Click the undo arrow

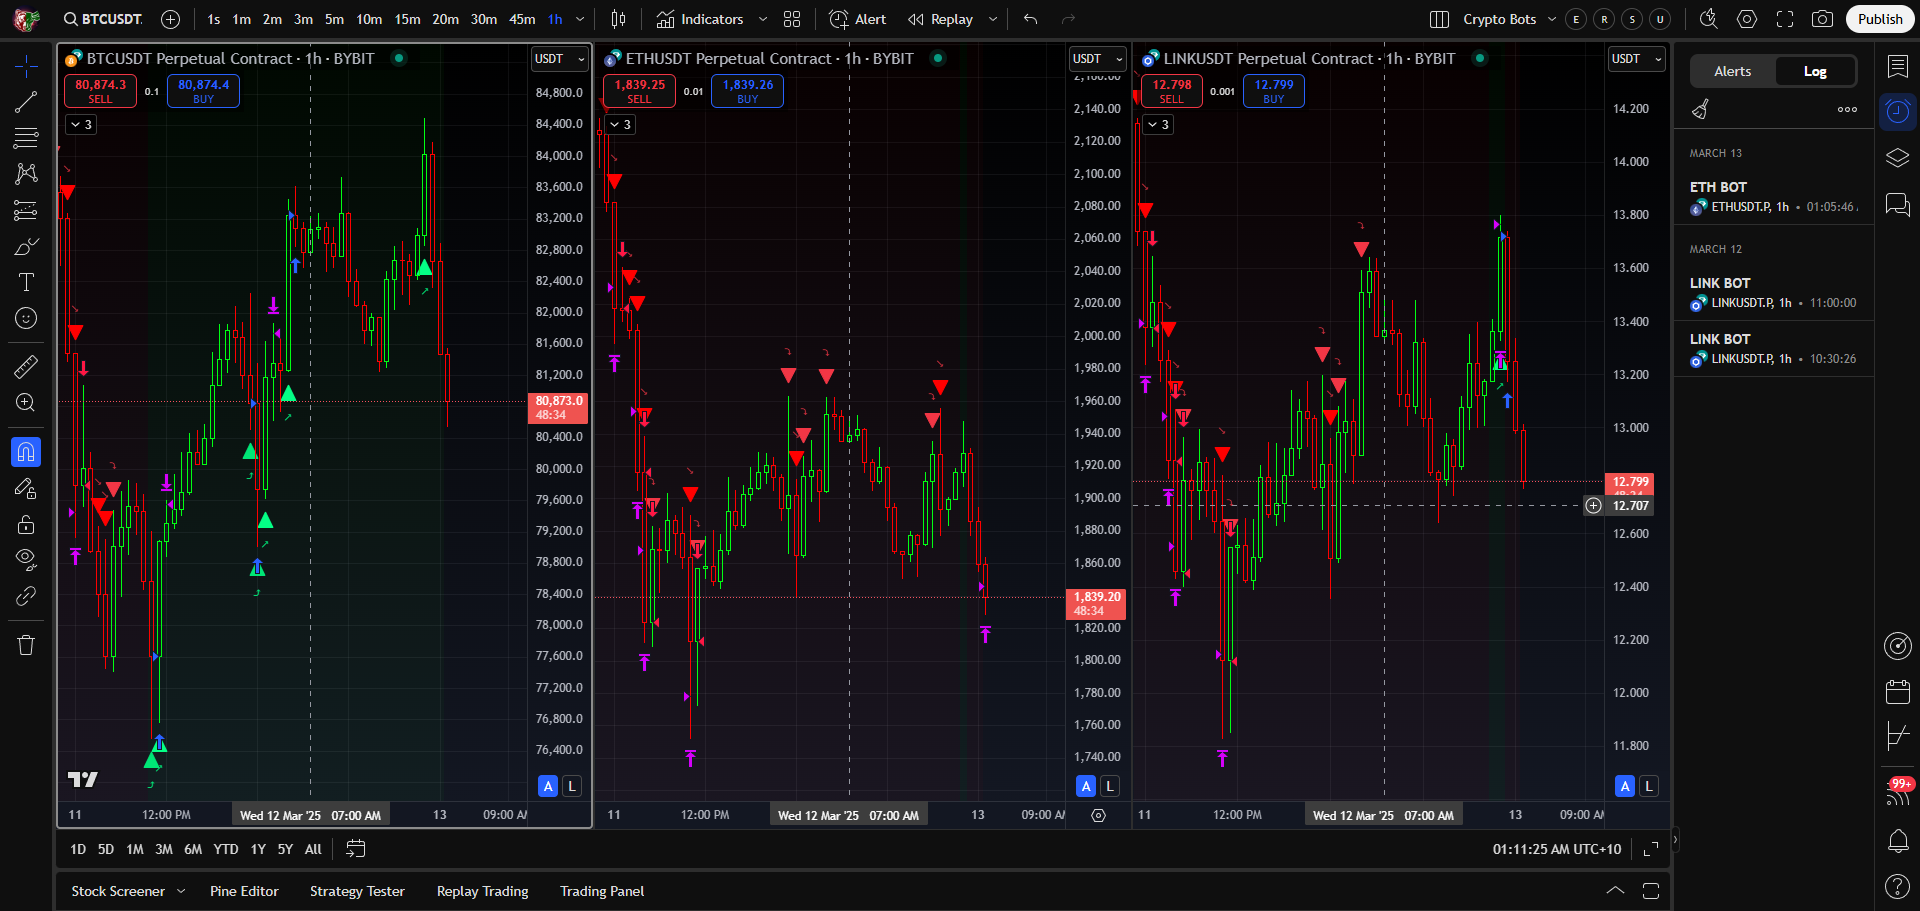(x=1031, y=19)
